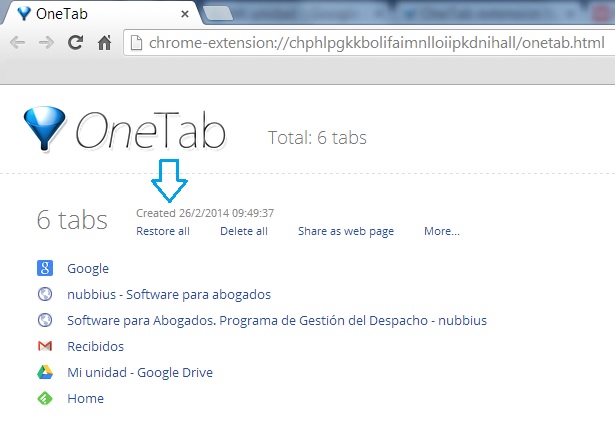Viewport: 615px width, 439px height.
Task: Open the Recibidos saved tab link
Action: pyautogui.click(x=95, y=346)
